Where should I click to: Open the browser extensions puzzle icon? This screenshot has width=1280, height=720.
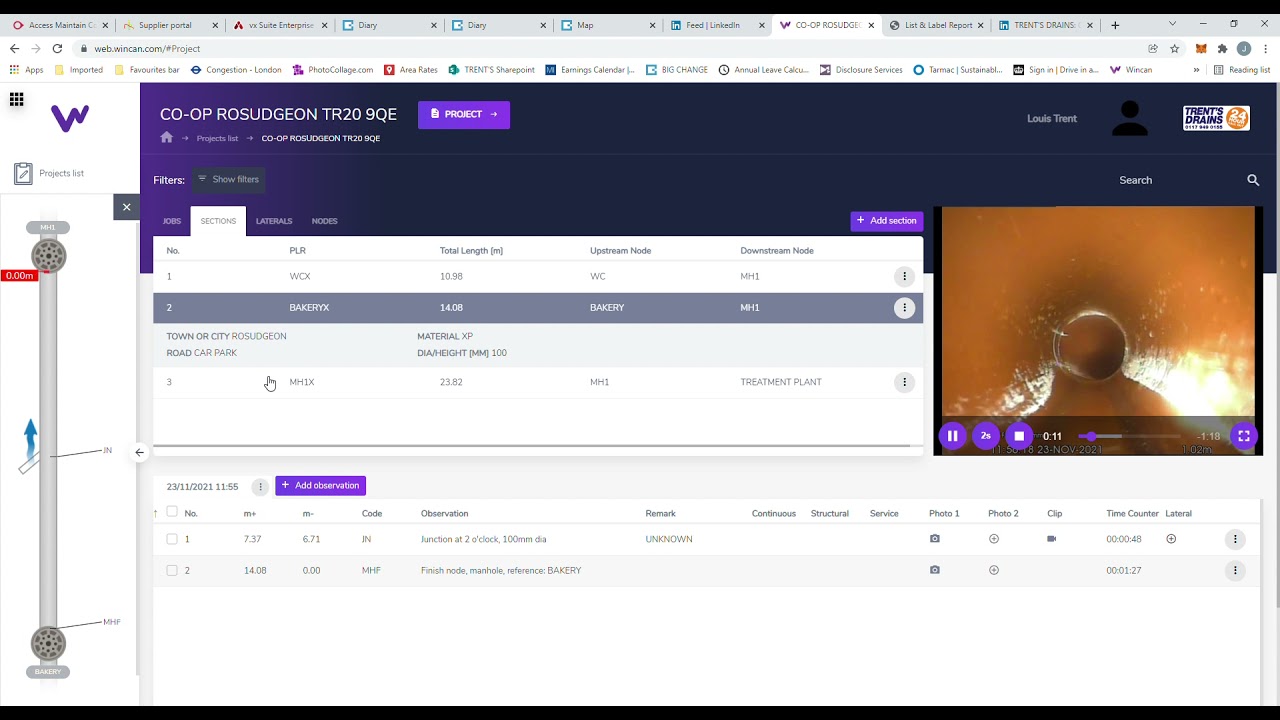click(x=1222, y=48)
